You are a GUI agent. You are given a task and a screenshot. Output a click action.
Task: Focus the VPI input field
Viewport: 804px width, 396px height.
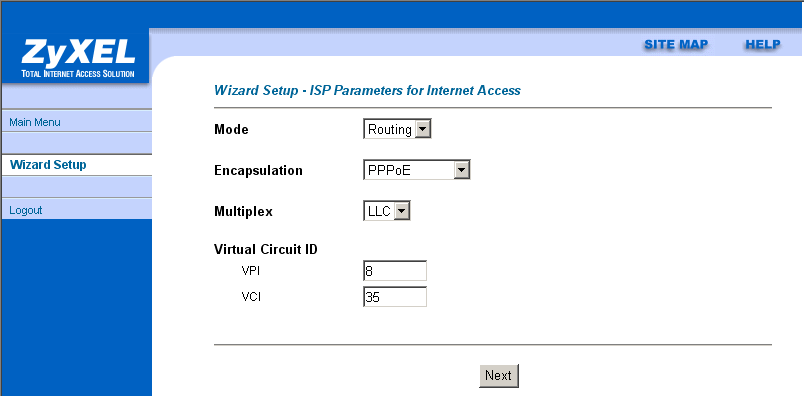395,271
